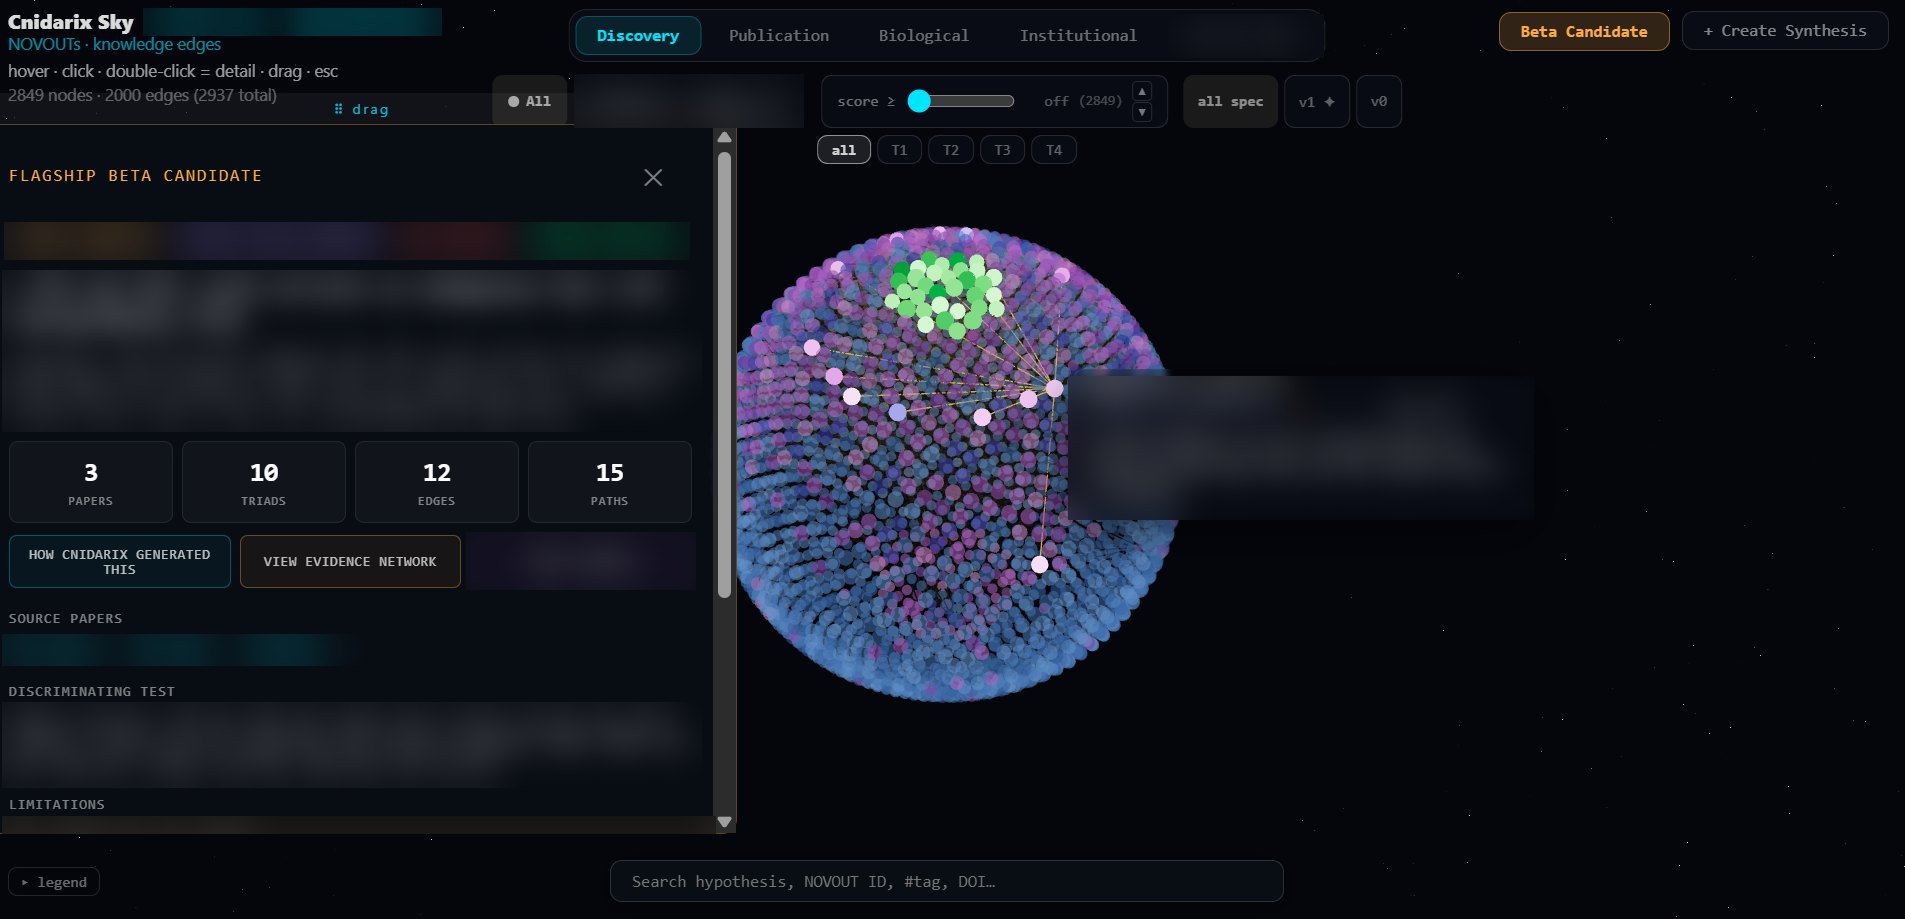Viewport: 1905px width, 919px height.
Task: Click How Cnidarix Generated This
Action: pyautogui.click(x=120, y=561)
